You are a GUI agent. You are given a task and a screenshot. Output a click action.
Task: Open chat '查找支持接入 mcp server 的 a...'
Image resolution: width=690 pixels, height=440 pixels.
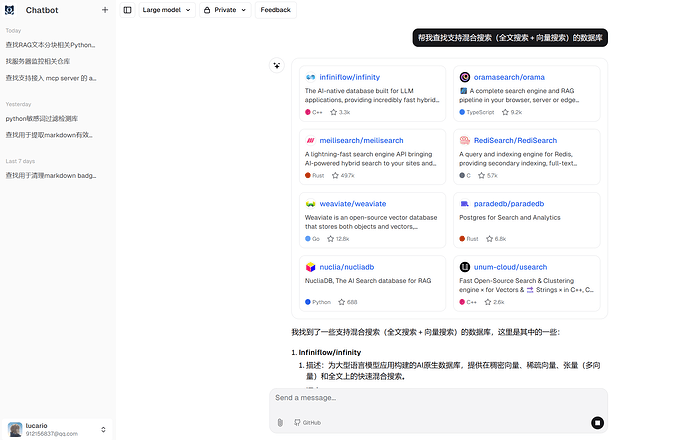point(51,78)
